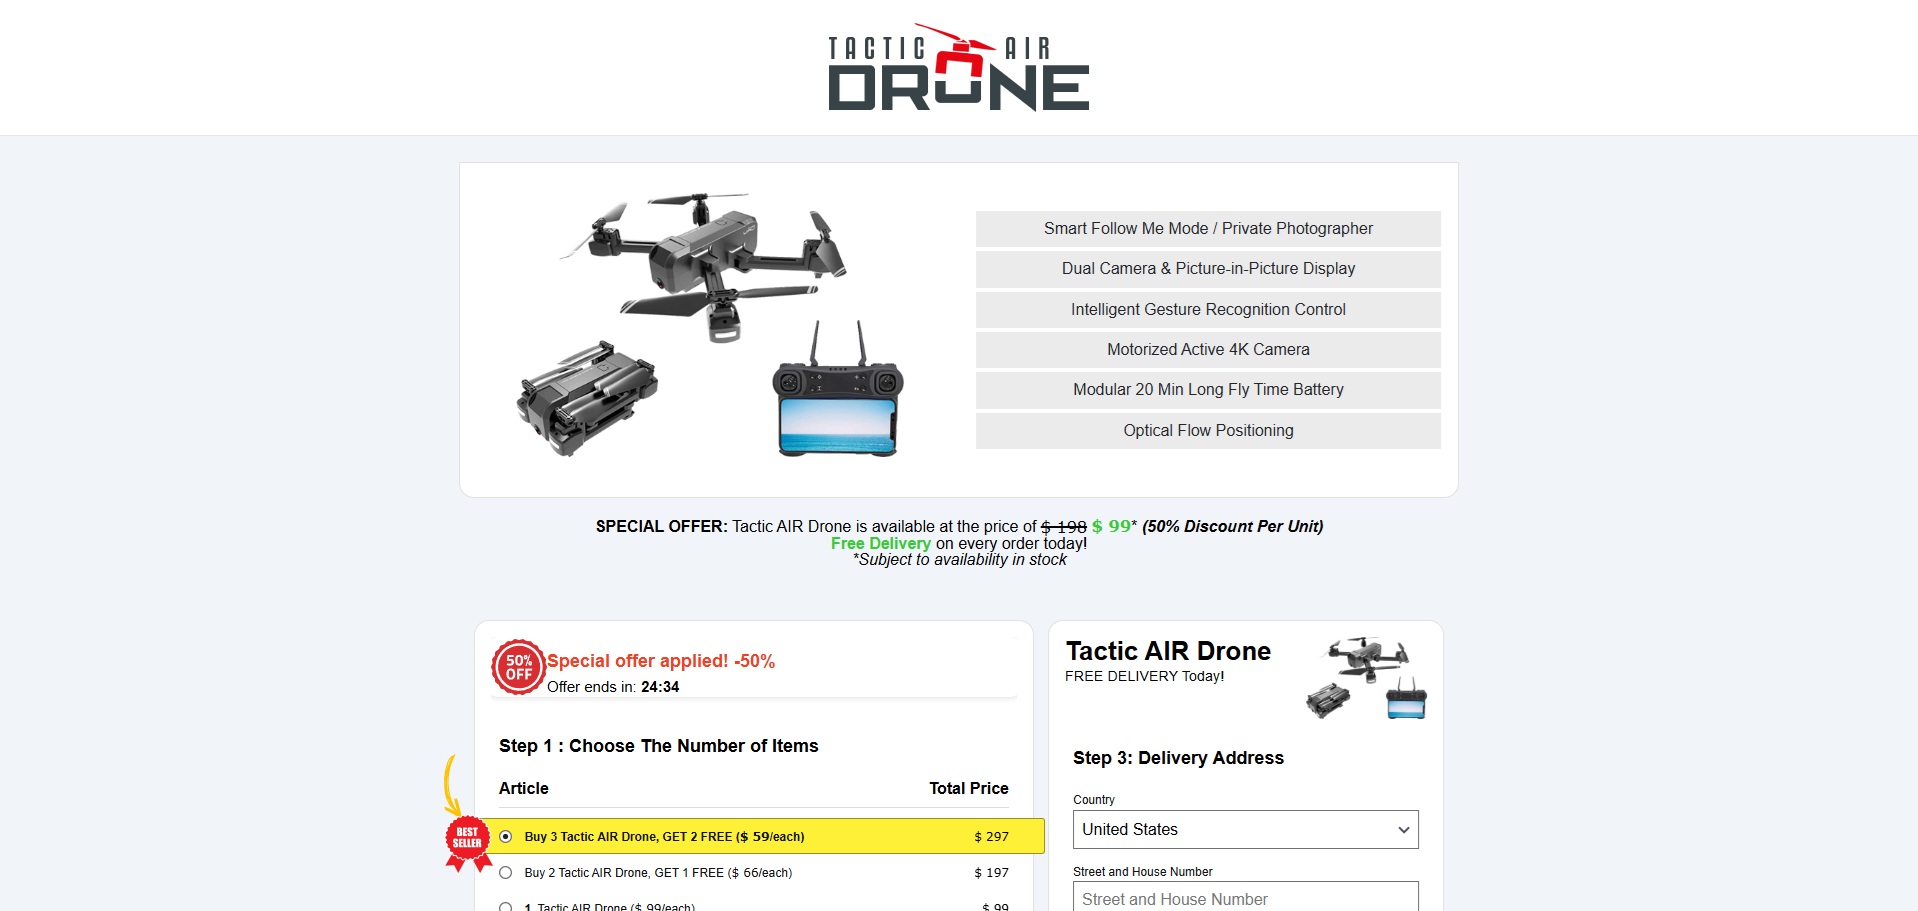Image resolution: width=1918 pixels, height=911 pixels.
Task: Select Buy 2 Get 1 Free option
Action: click(506, 872)
